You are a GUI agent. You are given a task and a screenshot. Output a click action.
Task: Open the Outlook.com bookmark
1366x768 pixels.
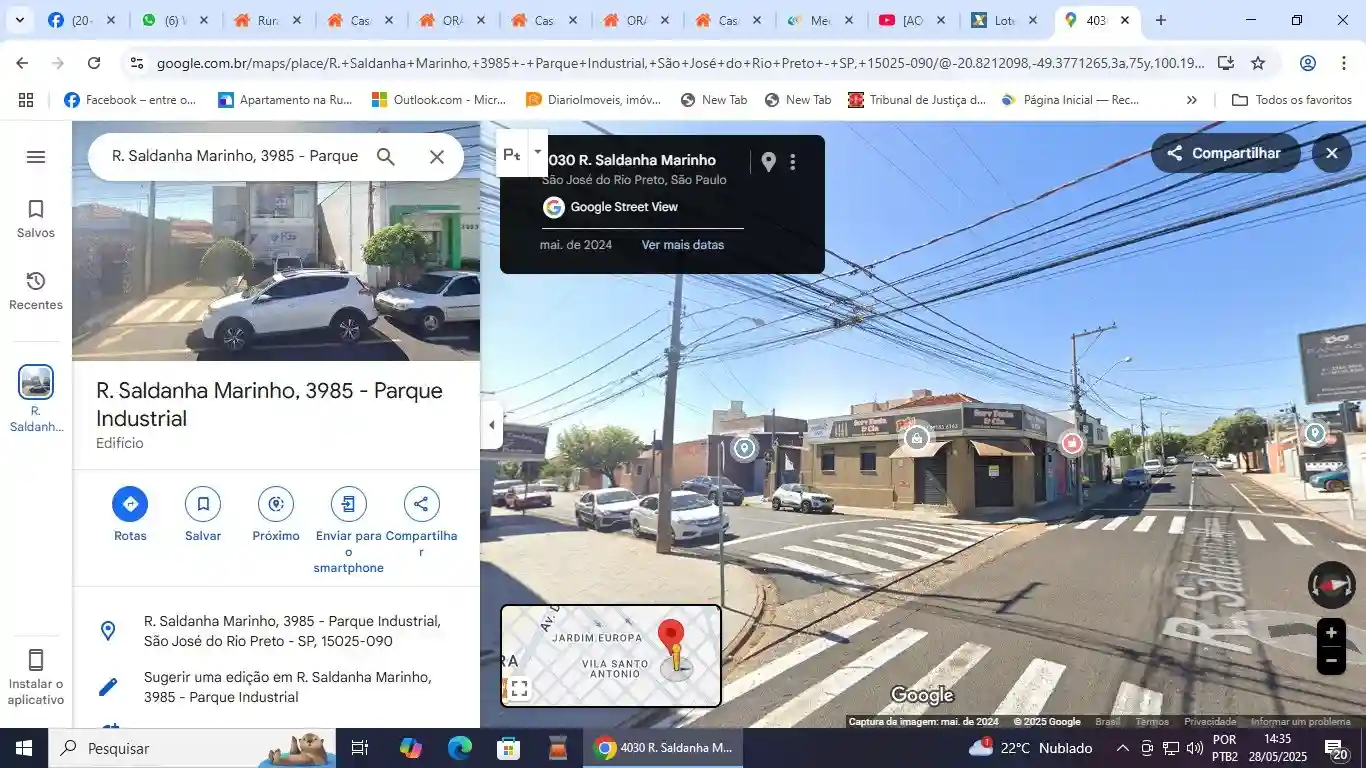pyautogui.click(x=439, y=100)
